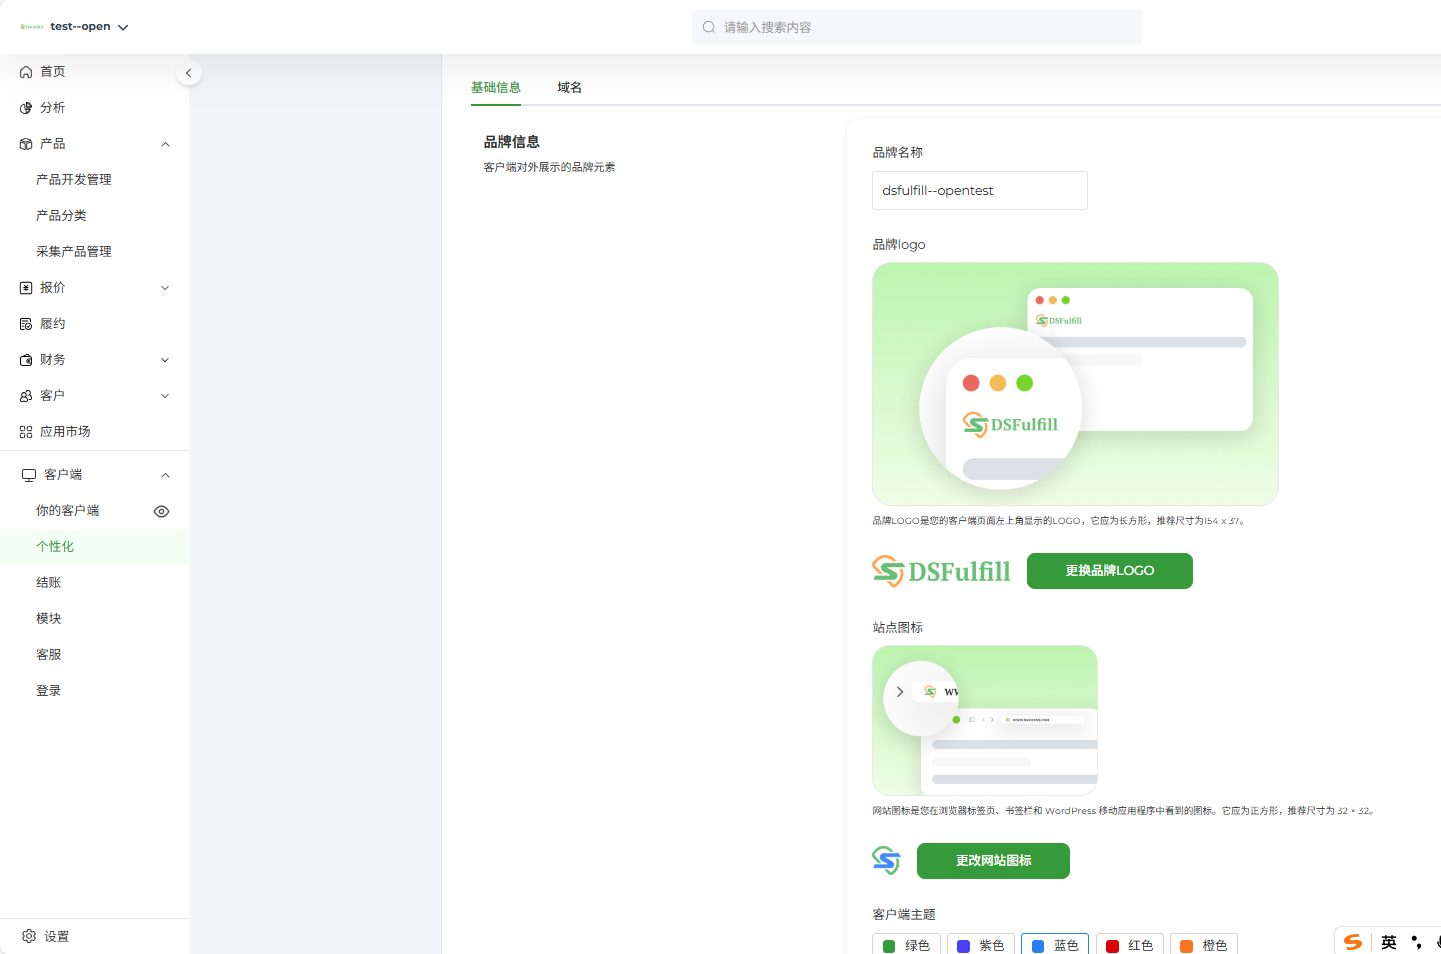Click the Sogou input method icon
This screenshot has height=954, width=1441.
[x=1353, y=942]
